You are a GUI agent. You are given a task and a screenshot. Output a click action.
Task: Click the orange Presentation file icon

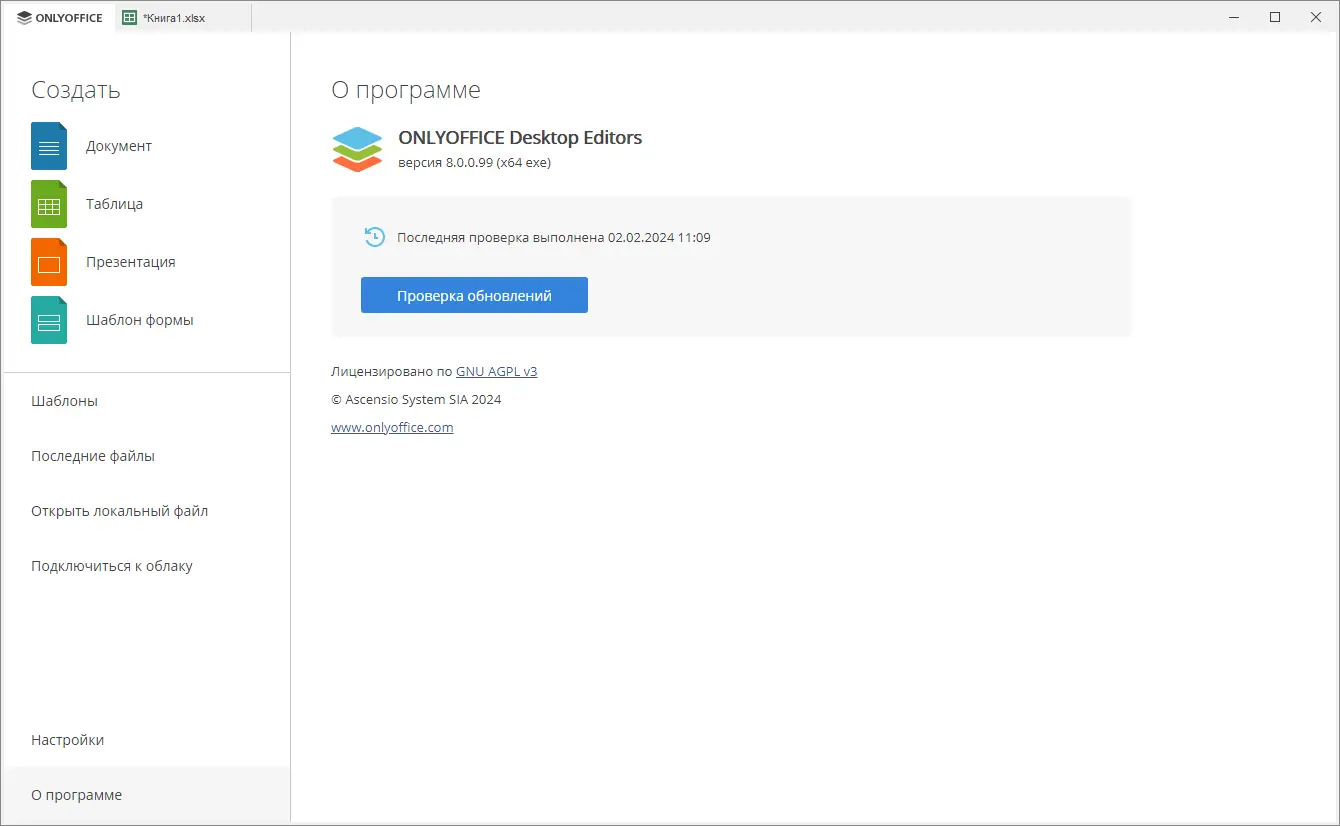[49, 262]
